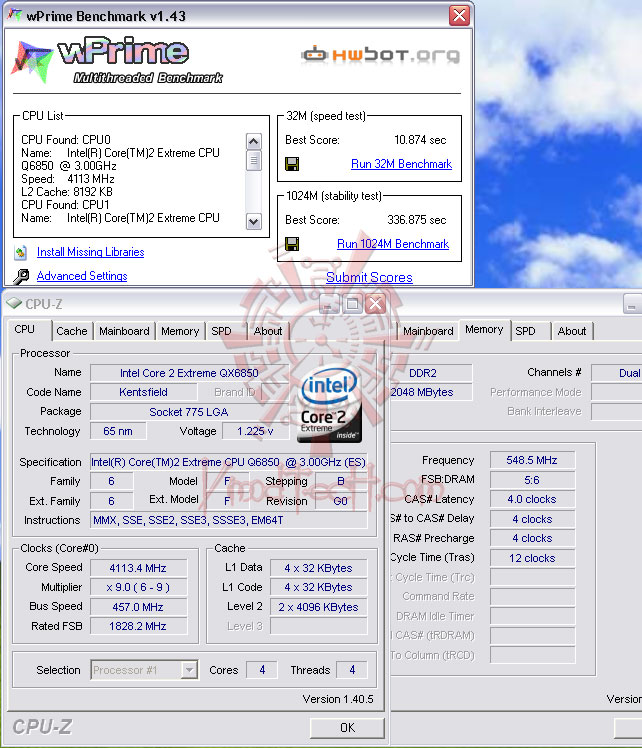Click the Cores count value
The height and width of the screenshot is (748, 642).
tap(262, 670)
